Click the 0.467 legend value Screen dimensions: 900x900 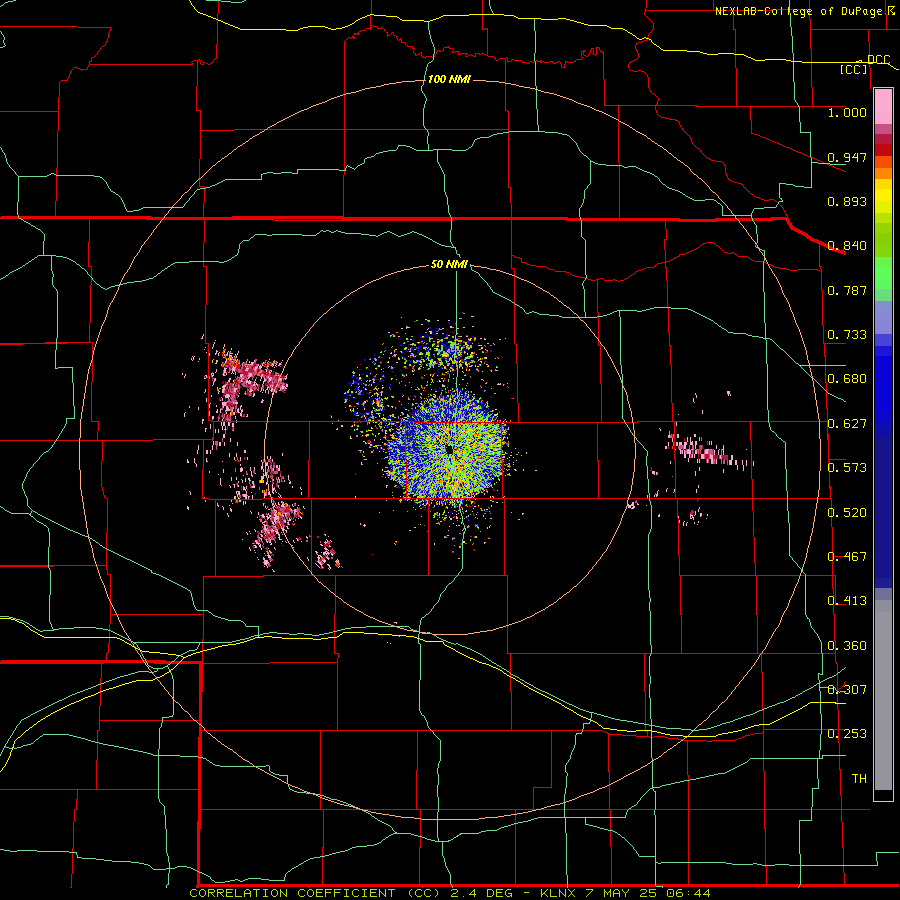coord(847,557)
